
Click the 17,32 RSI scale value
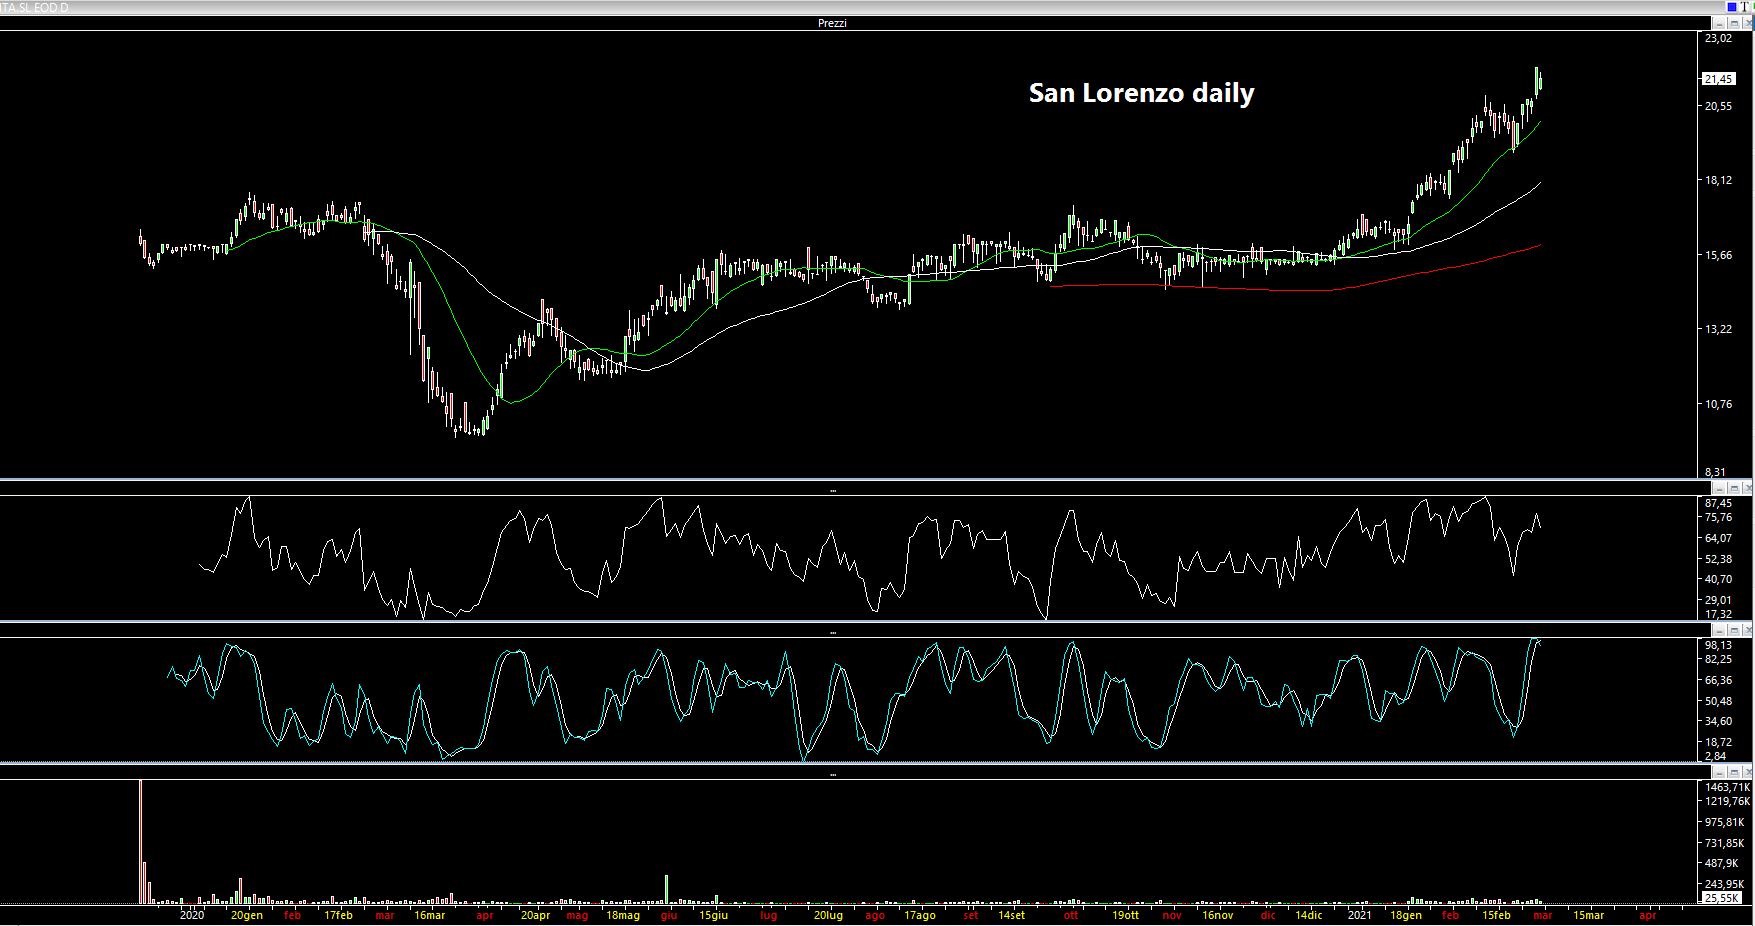pos(1719,614)
